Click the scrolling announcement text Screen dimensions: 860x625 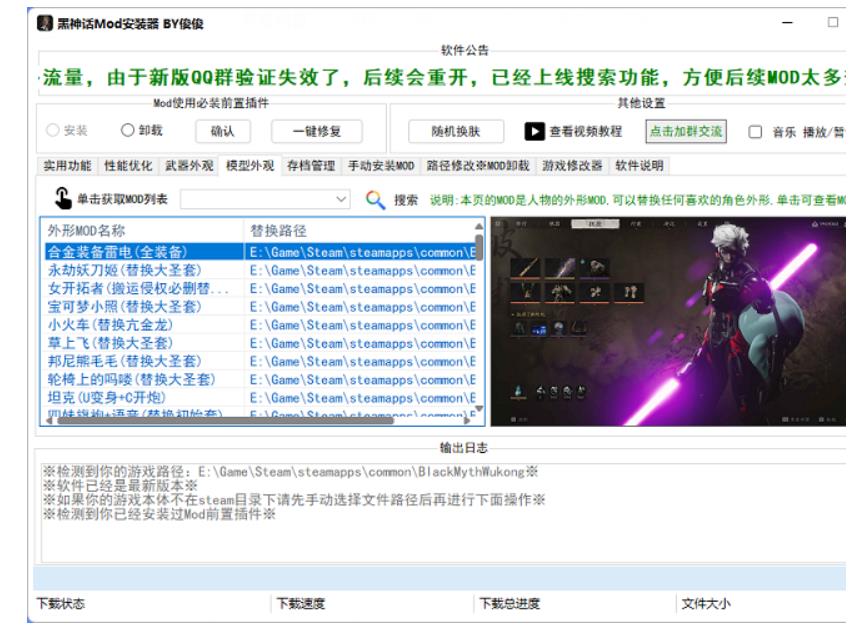pyautogui.click(x=442, y=77)
